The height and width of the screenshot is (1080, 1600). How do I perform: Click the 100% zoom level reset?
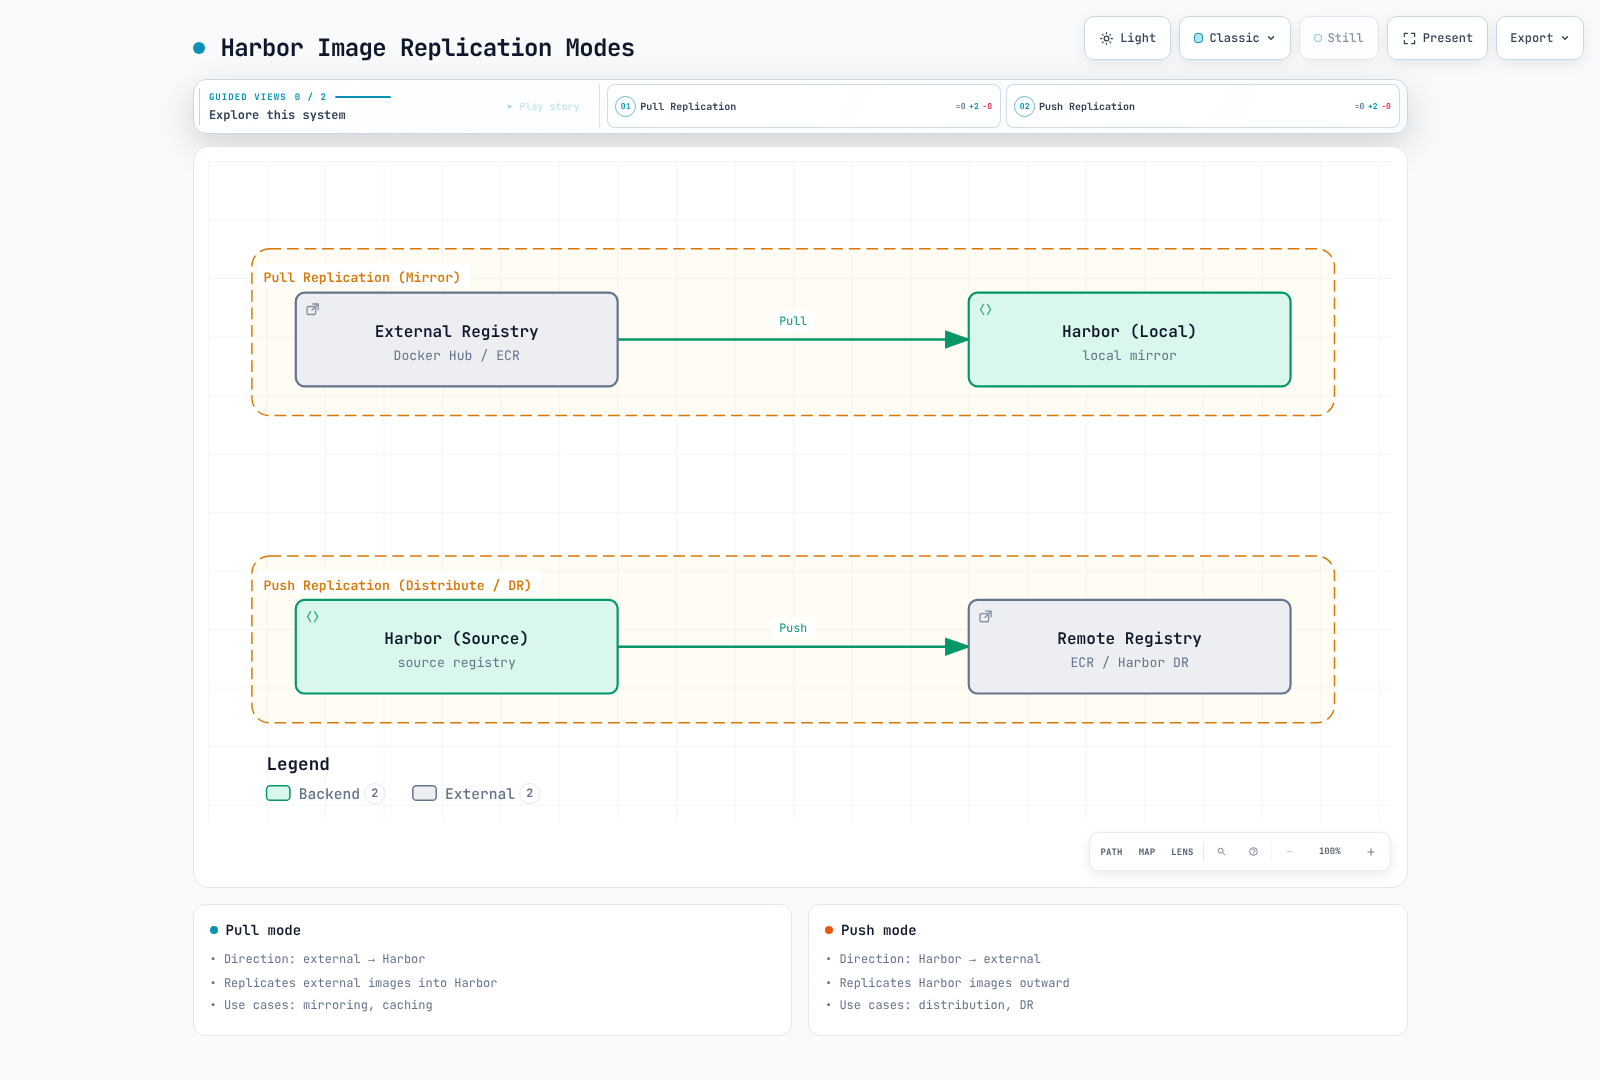1330,852
